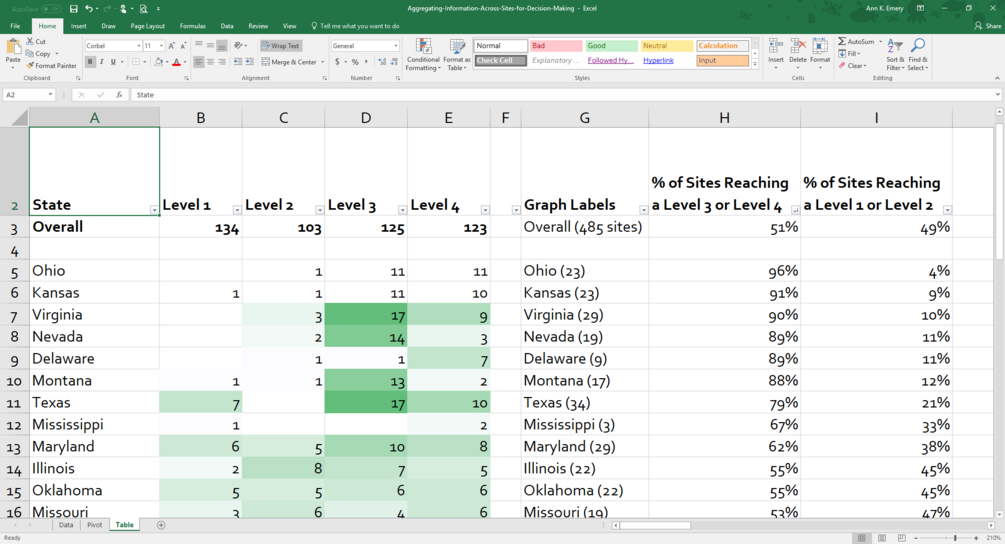The width and height of the screenshot is (1005, 544).
Task: Click the Undo arrow icon
Action: point(89,8)
